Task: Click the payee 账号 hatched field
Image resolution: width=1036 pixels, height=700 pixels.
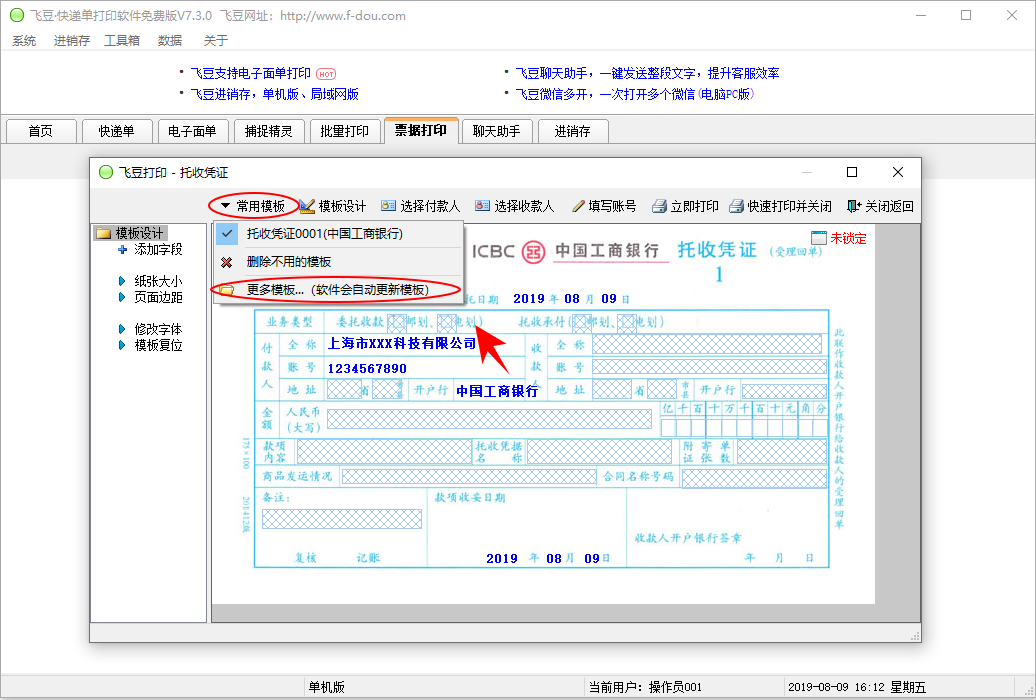Action: coord(710,367)
